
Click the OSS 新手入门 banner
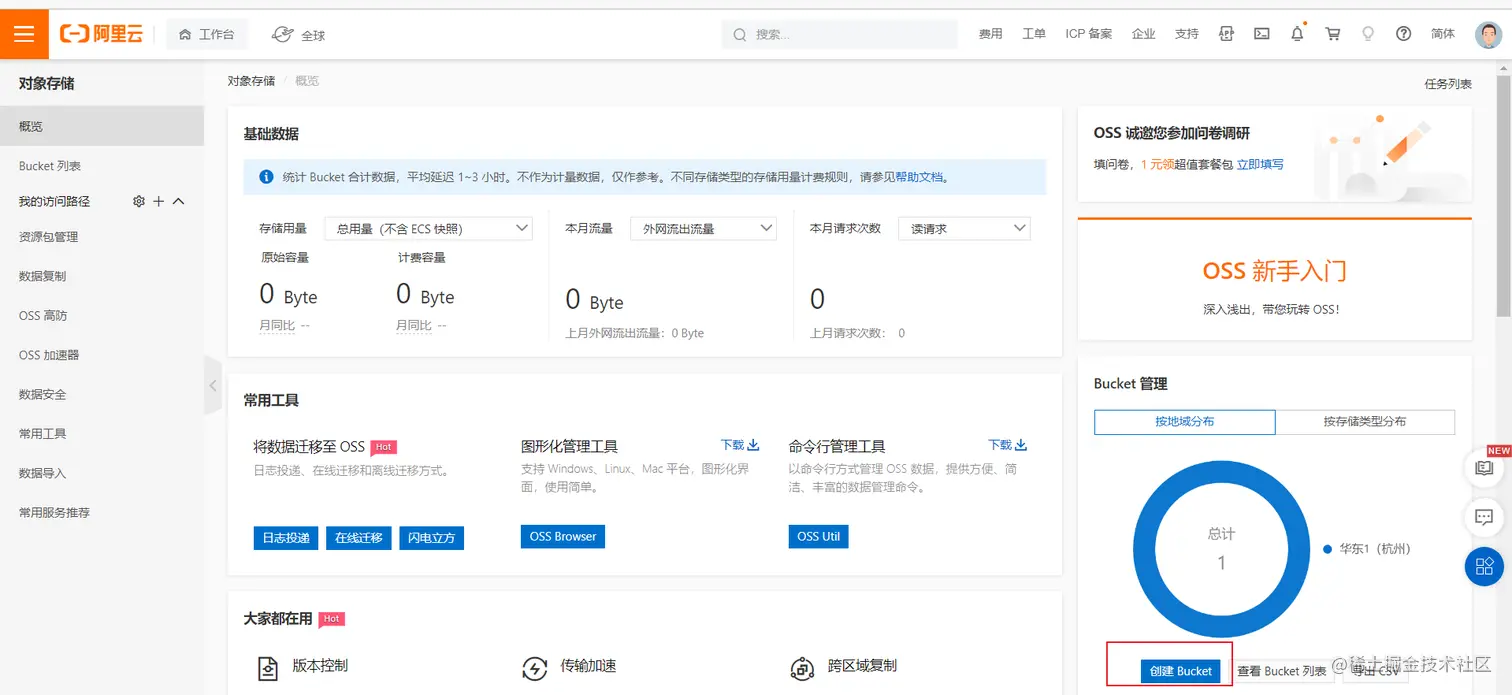[x=1275, y=281]
